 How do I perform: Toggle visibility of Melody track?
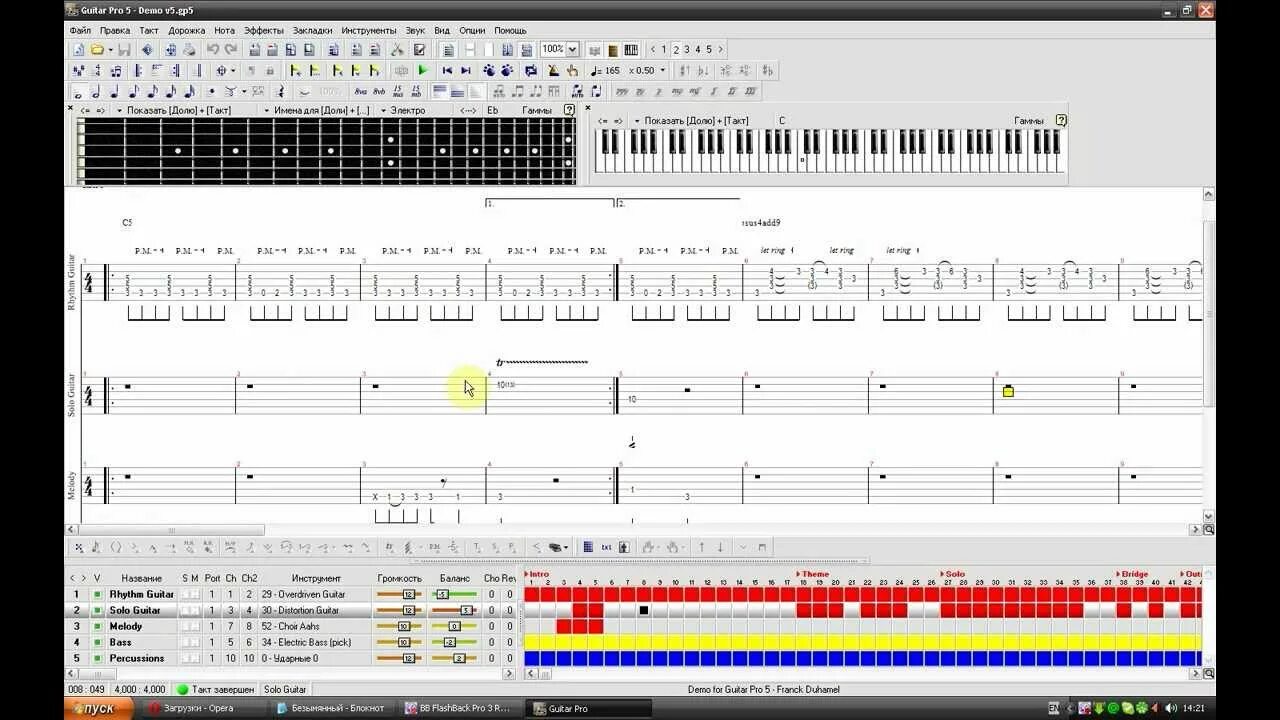click(97, 626)
